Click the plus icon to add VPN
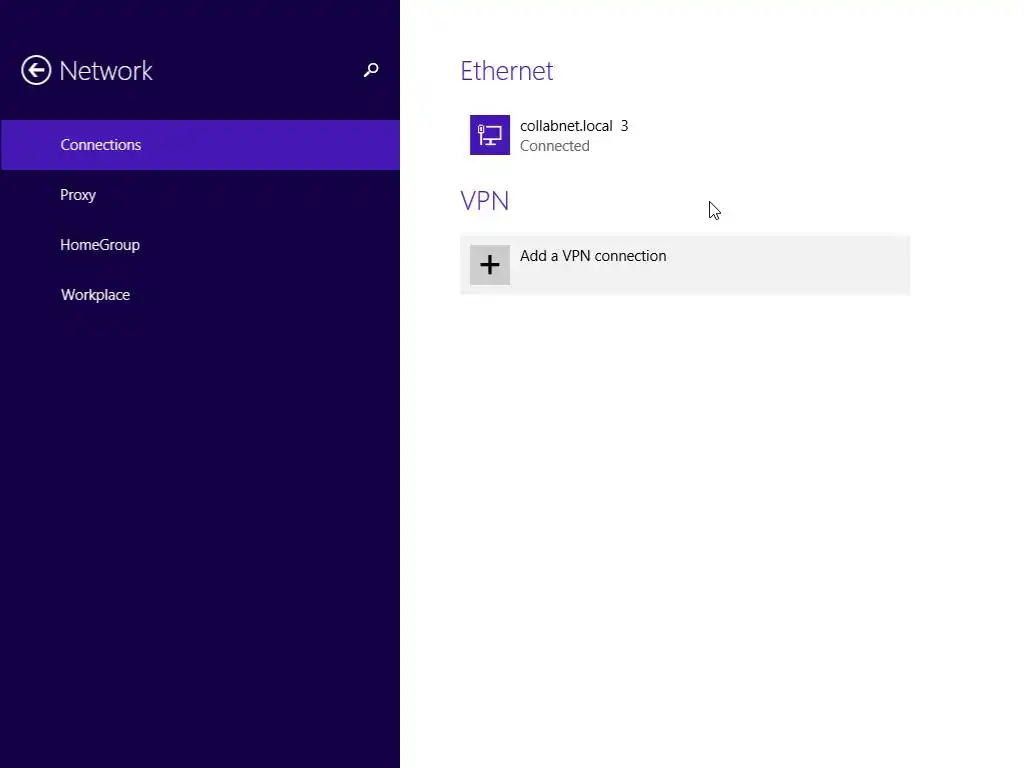 point(490,264)
